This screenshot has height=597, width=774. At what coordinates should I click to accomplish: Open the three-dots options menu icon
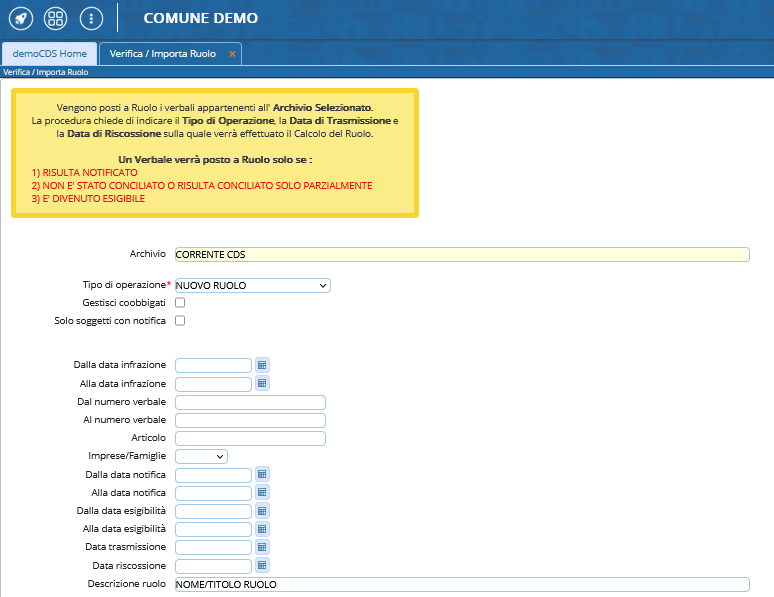coord(91,18)
